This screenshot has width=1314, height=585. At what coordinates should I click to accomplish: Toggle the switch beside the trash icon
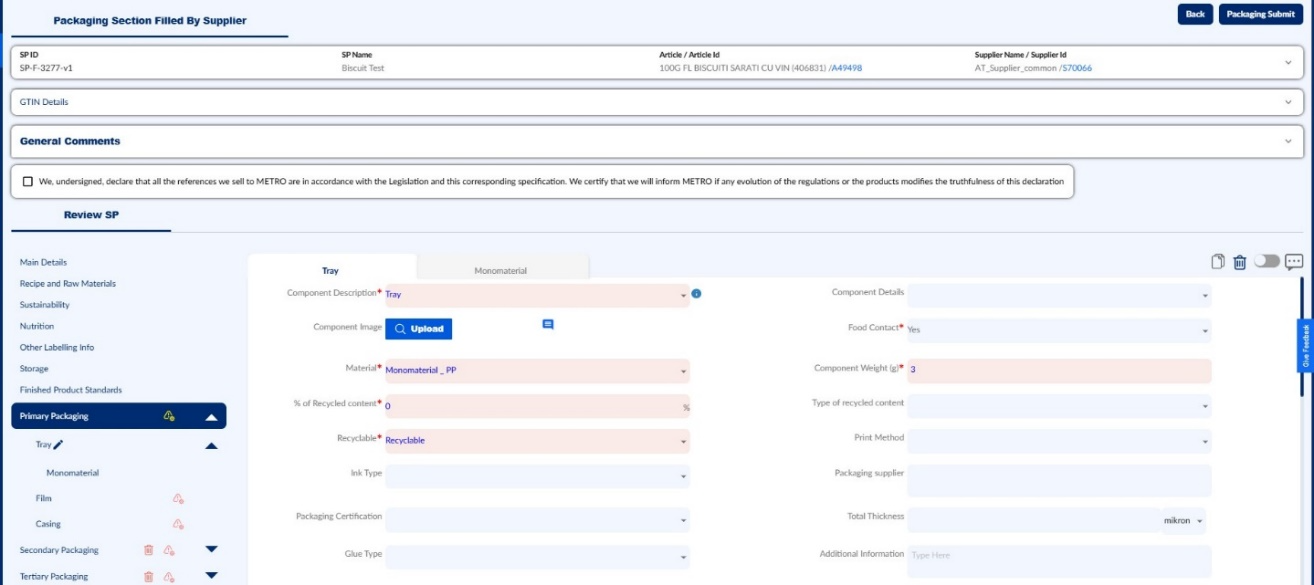[1267, 261]
